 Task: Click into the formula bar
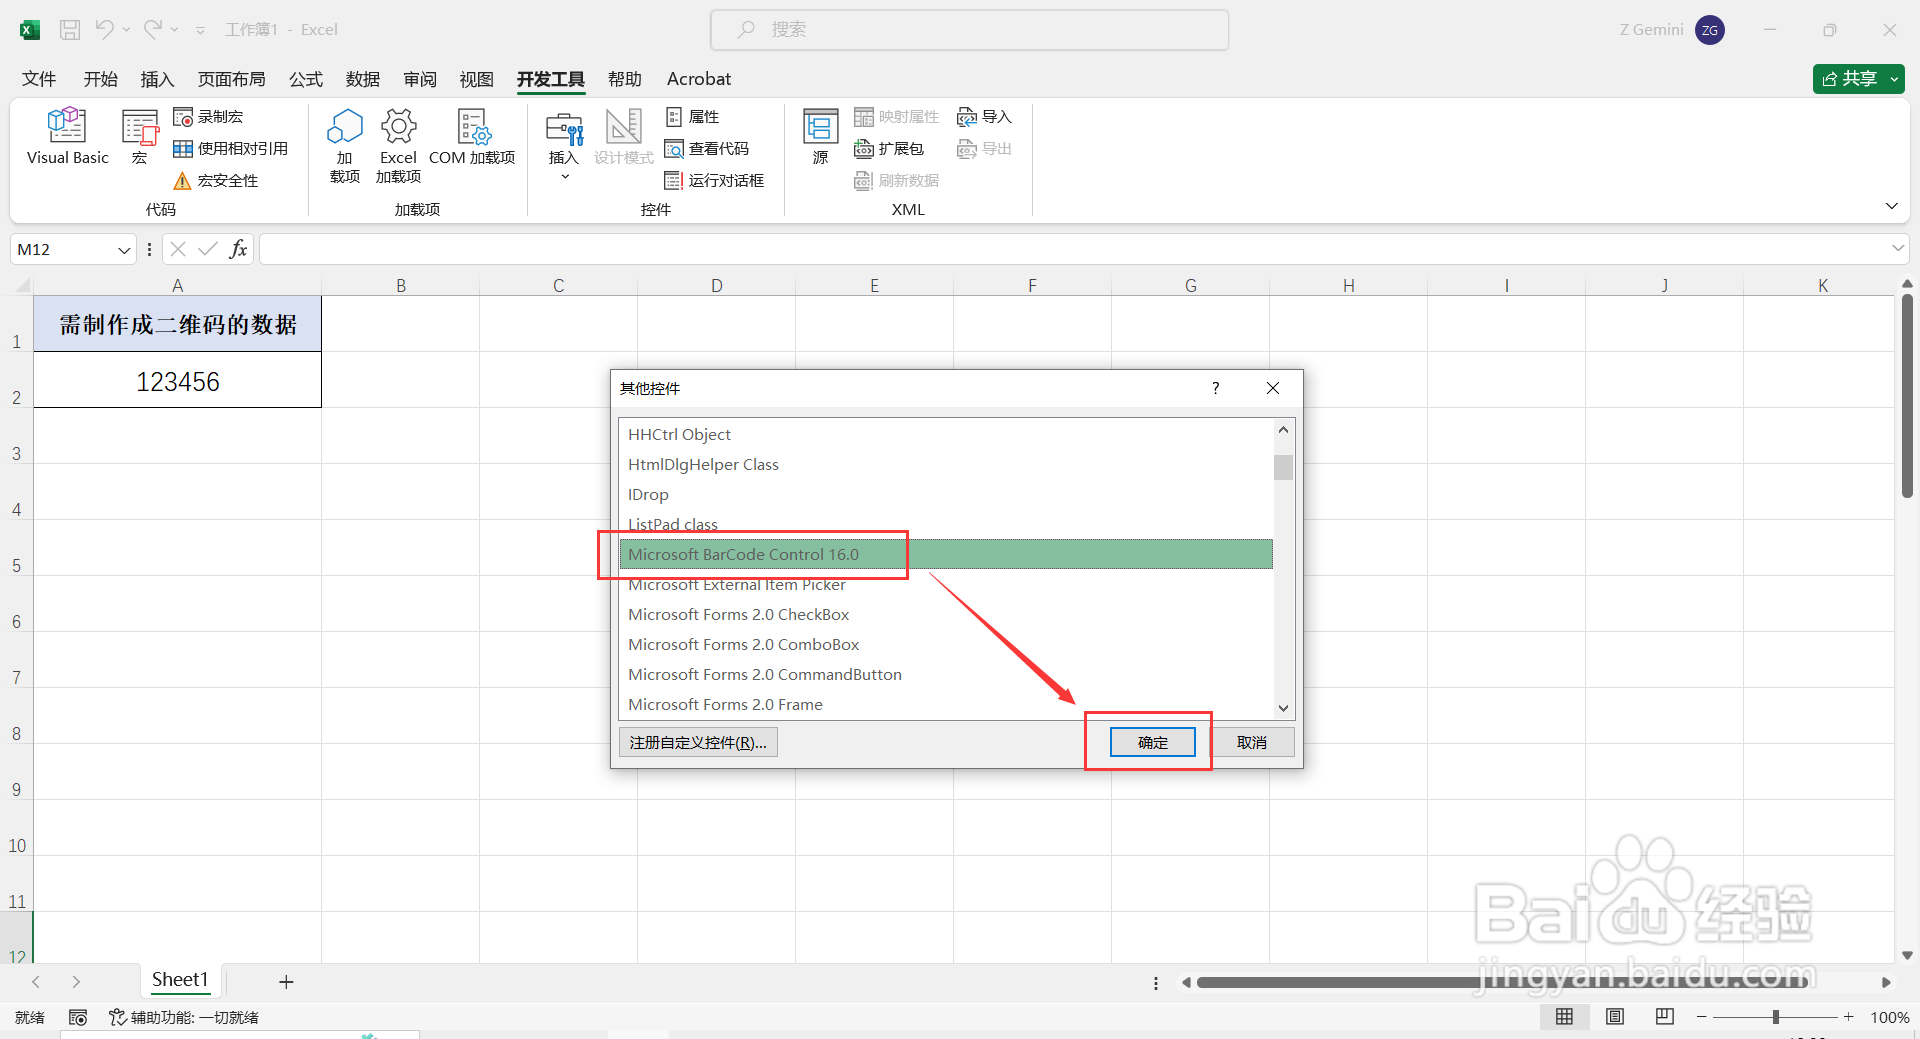point(1075,249)
